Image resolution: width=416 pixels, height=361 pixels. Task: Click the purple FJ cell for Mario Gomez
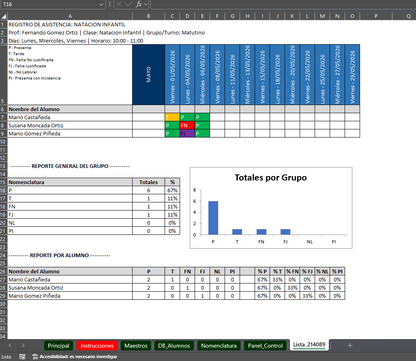187,134
